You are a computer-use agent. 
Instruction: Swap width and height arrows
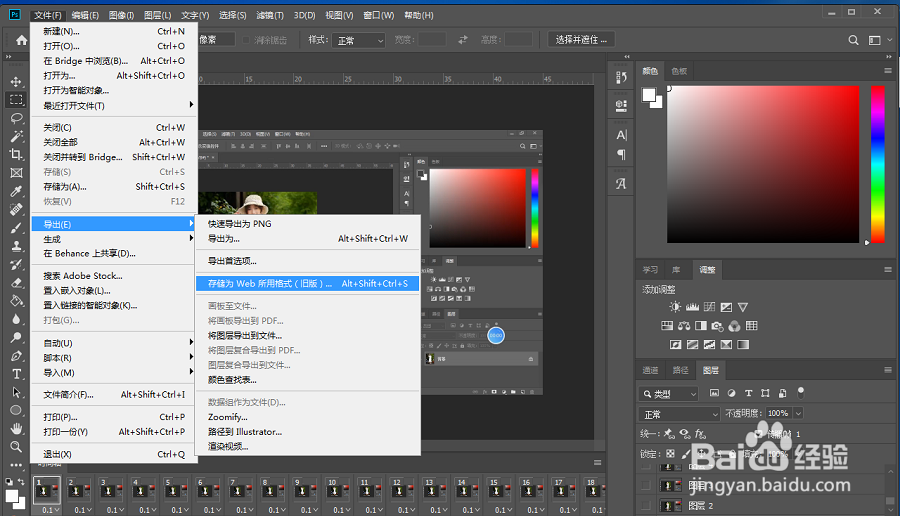click(463, 40)
